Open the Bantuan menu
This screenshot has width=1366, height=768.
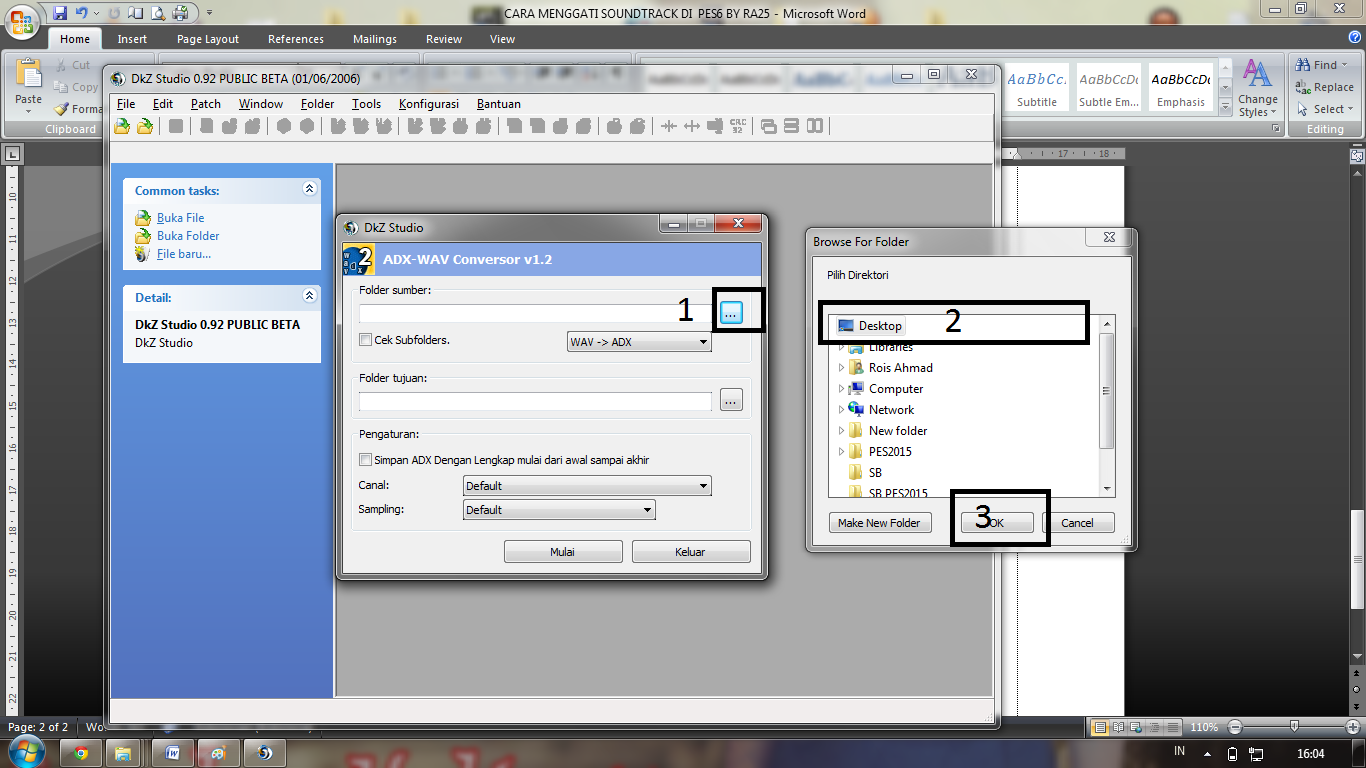[498, 104]
